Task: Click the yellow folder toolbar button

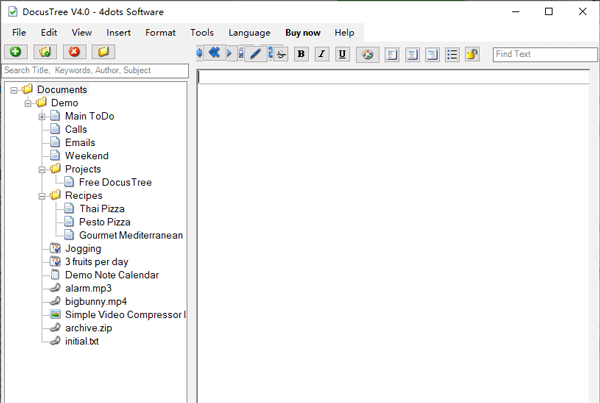Action: [103, 52]
